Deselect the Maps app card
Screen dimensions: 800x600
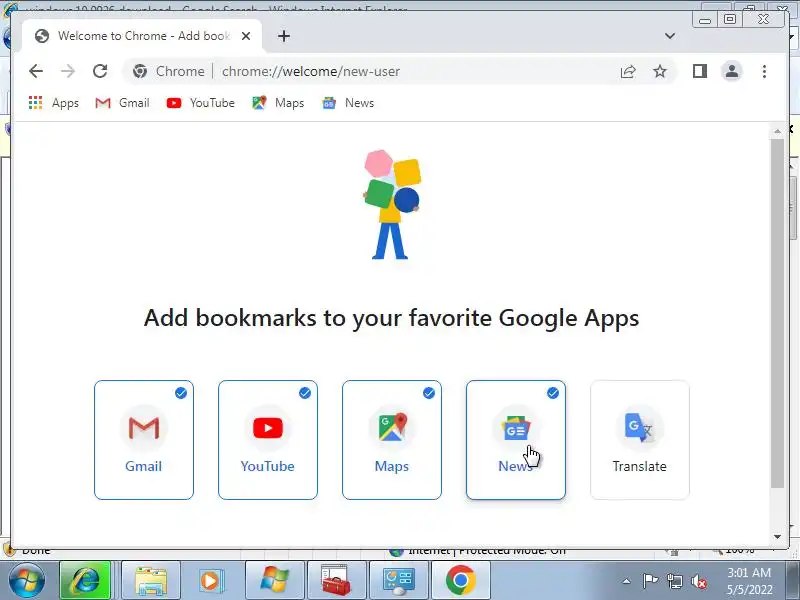click(392, 440)
